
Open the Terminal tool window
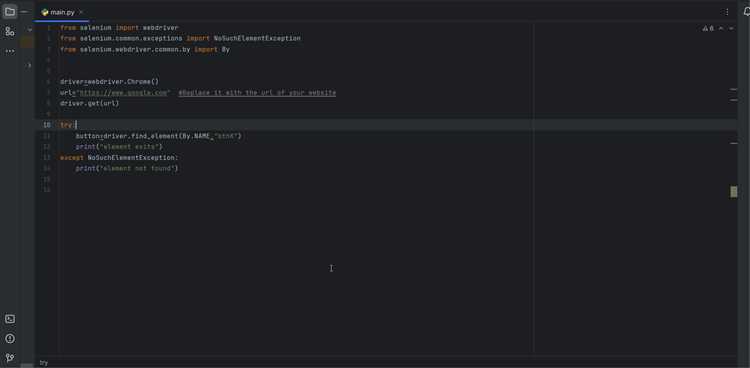click(x=10, y=319)
